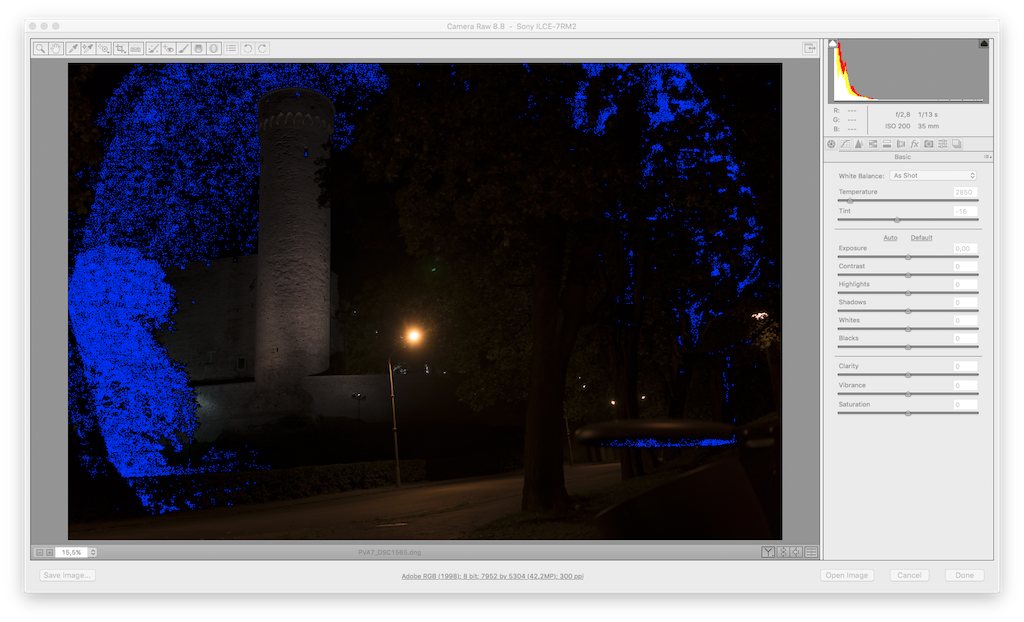Switch to the Tone Curve tab

845,144
